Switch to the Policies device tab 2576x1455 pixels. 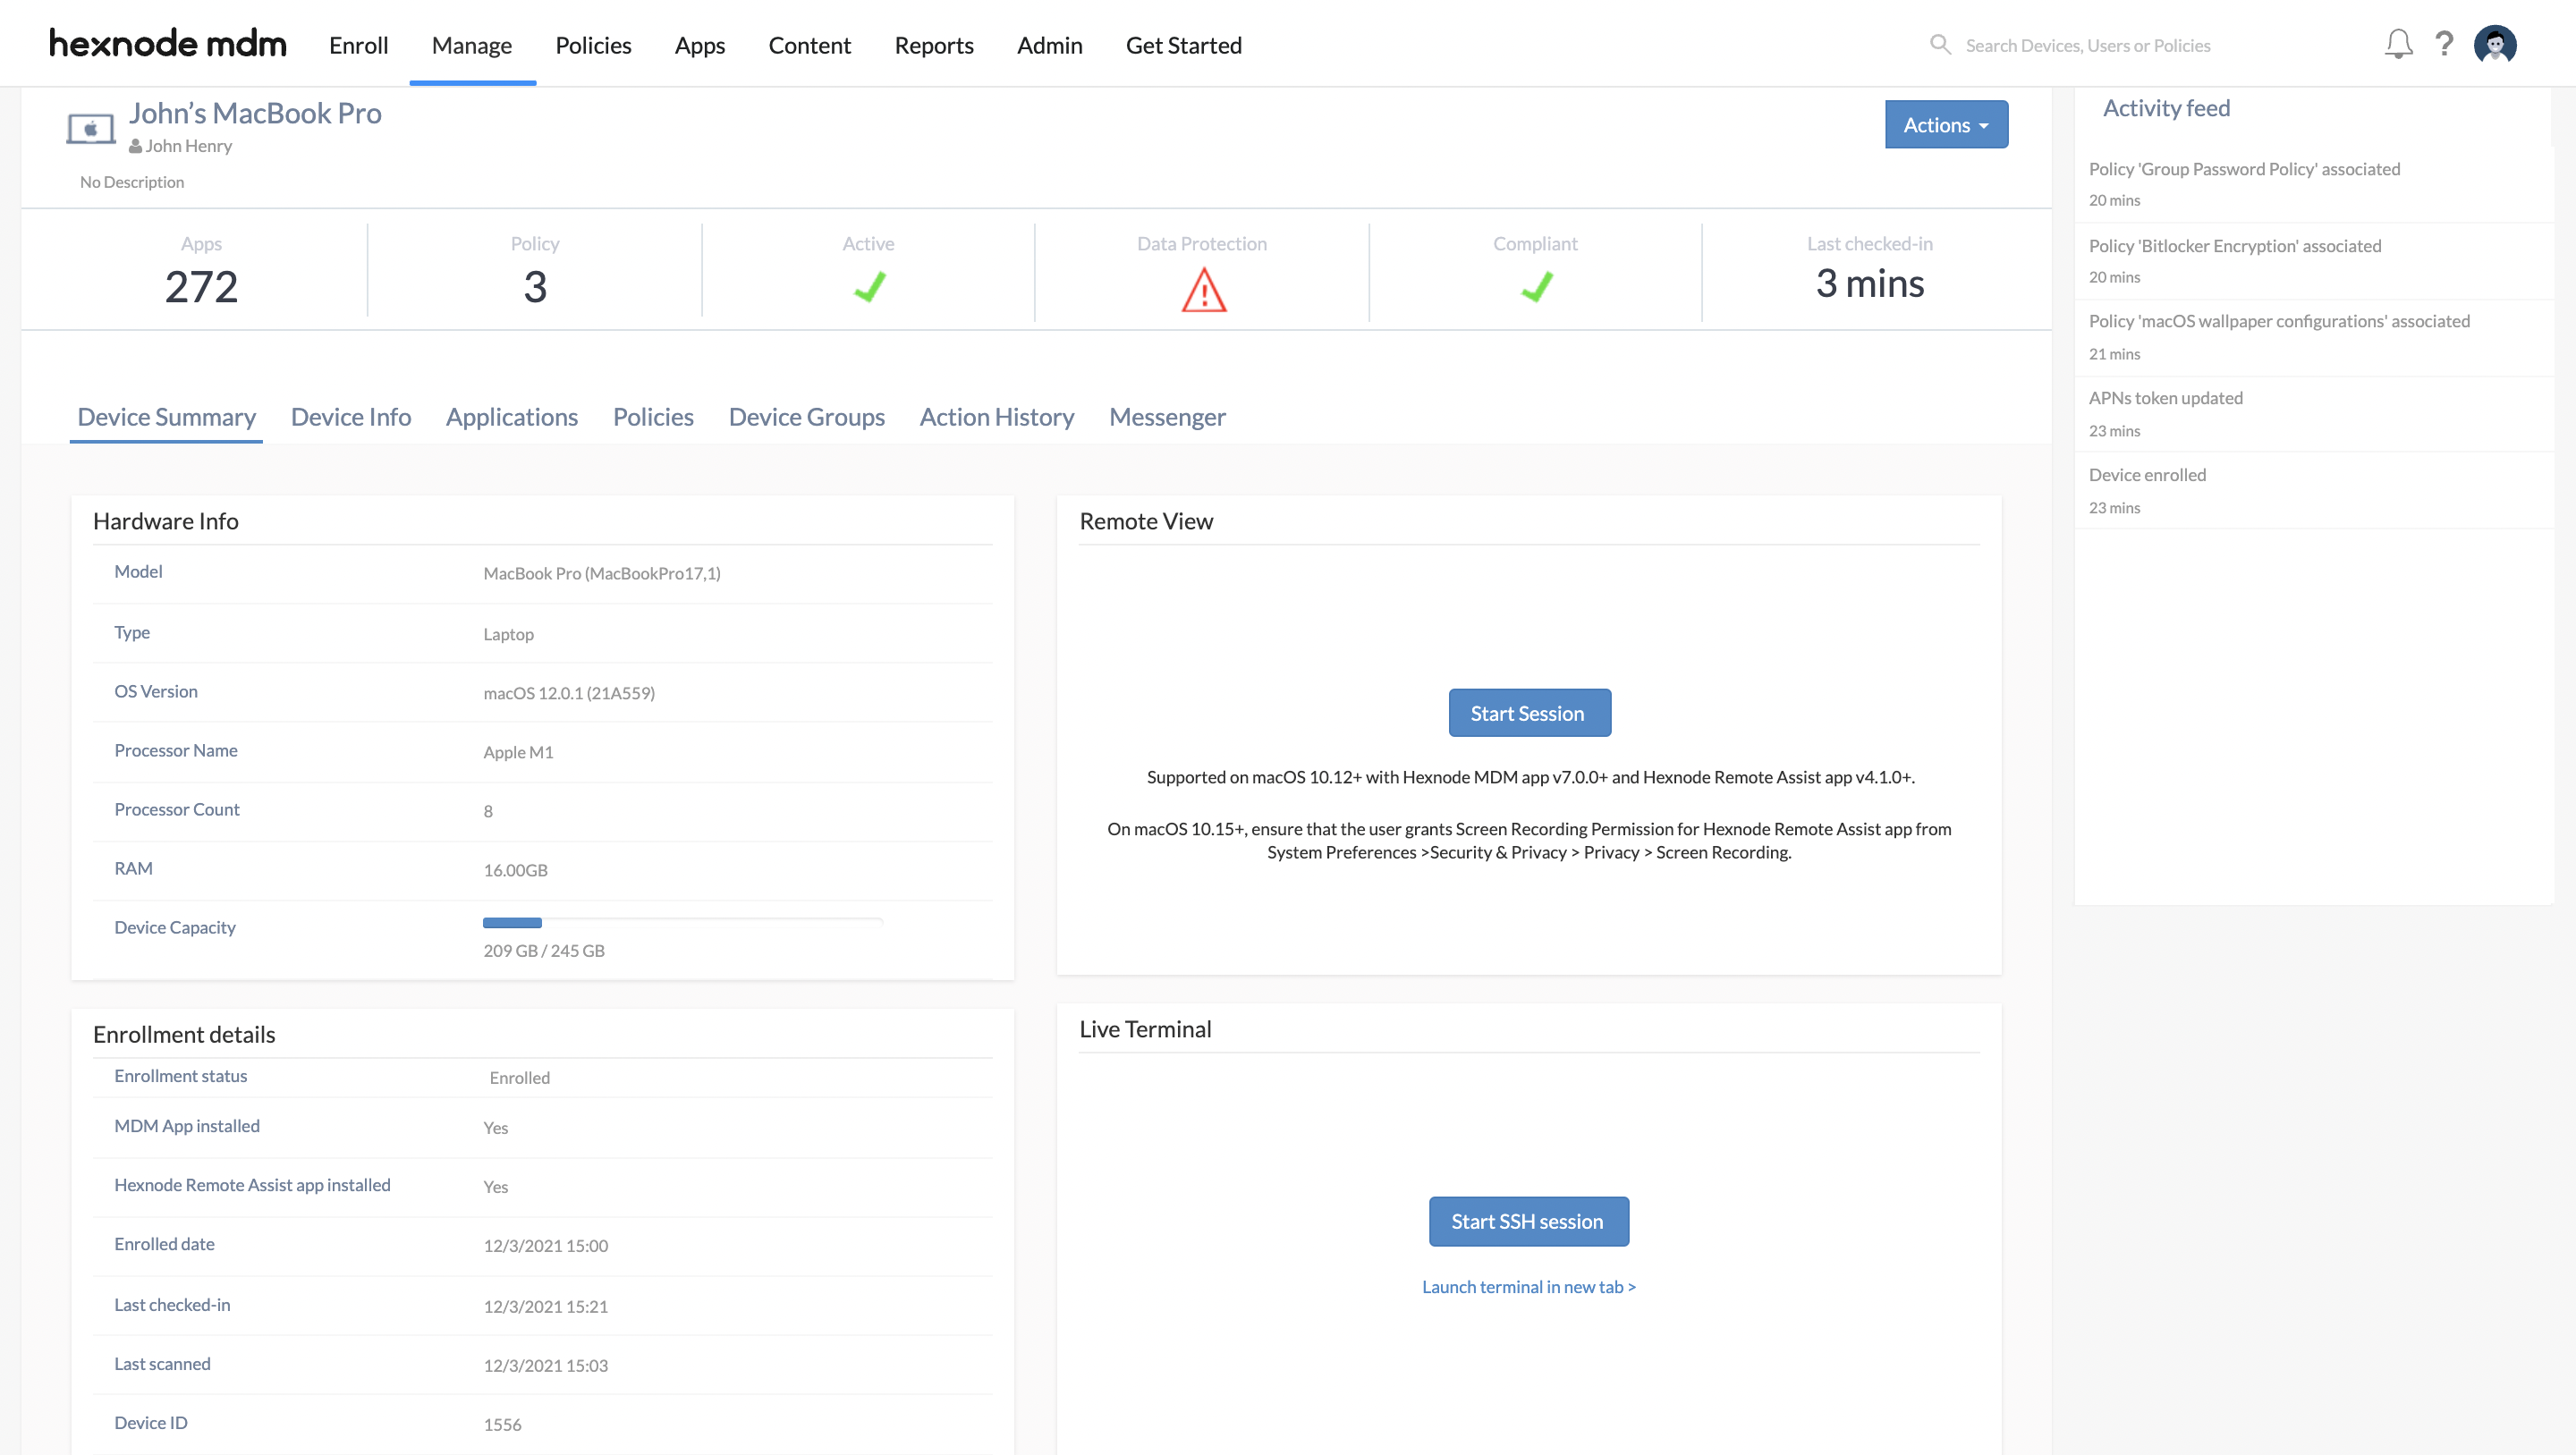pos(653,417)
